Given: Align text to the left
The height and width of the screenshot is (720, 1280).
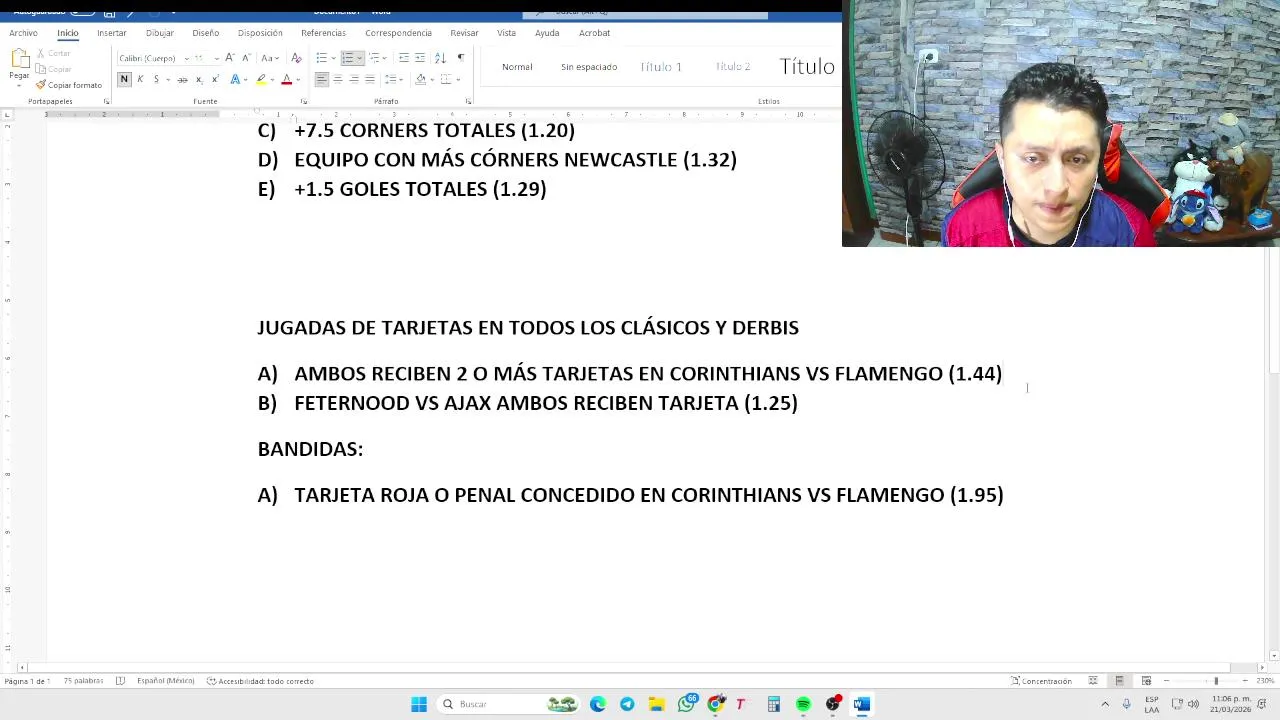Looking at the screenshot, I should tap(321, 79).
